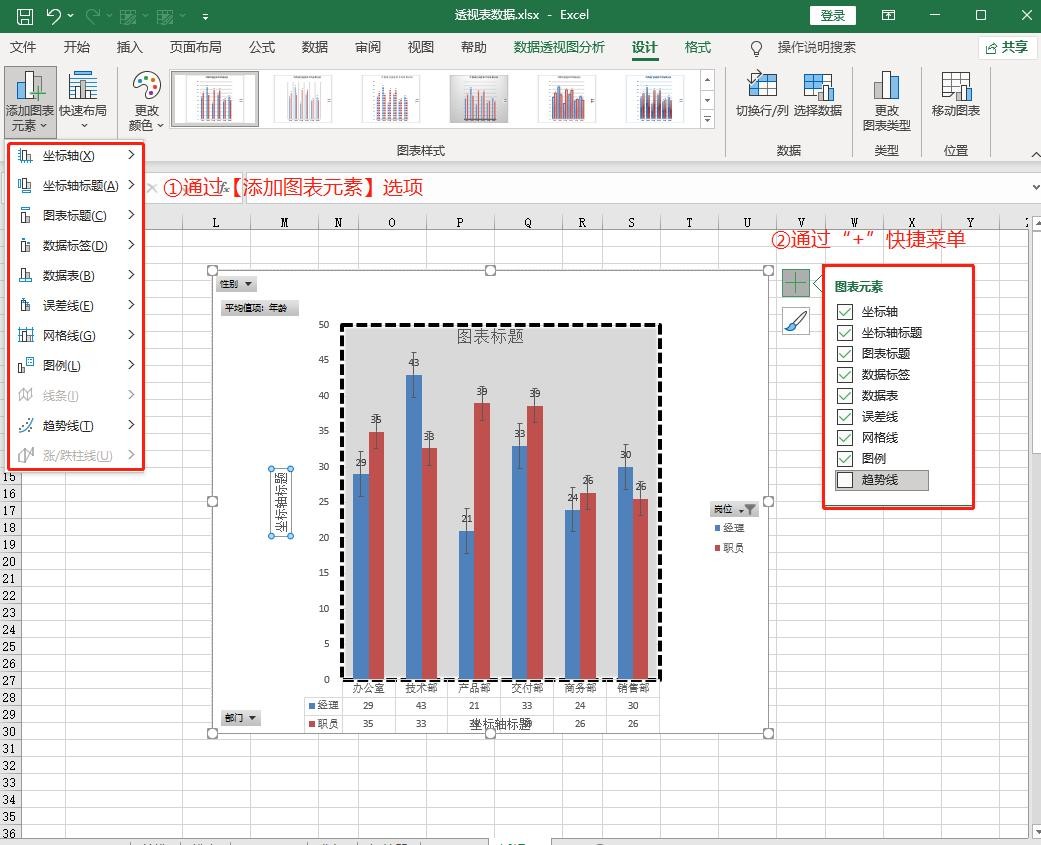The height and width of the screenshot is (845, 1041).
Task: Open the Data Labels (数据标签) submenu
Action: tap(75, 246)
